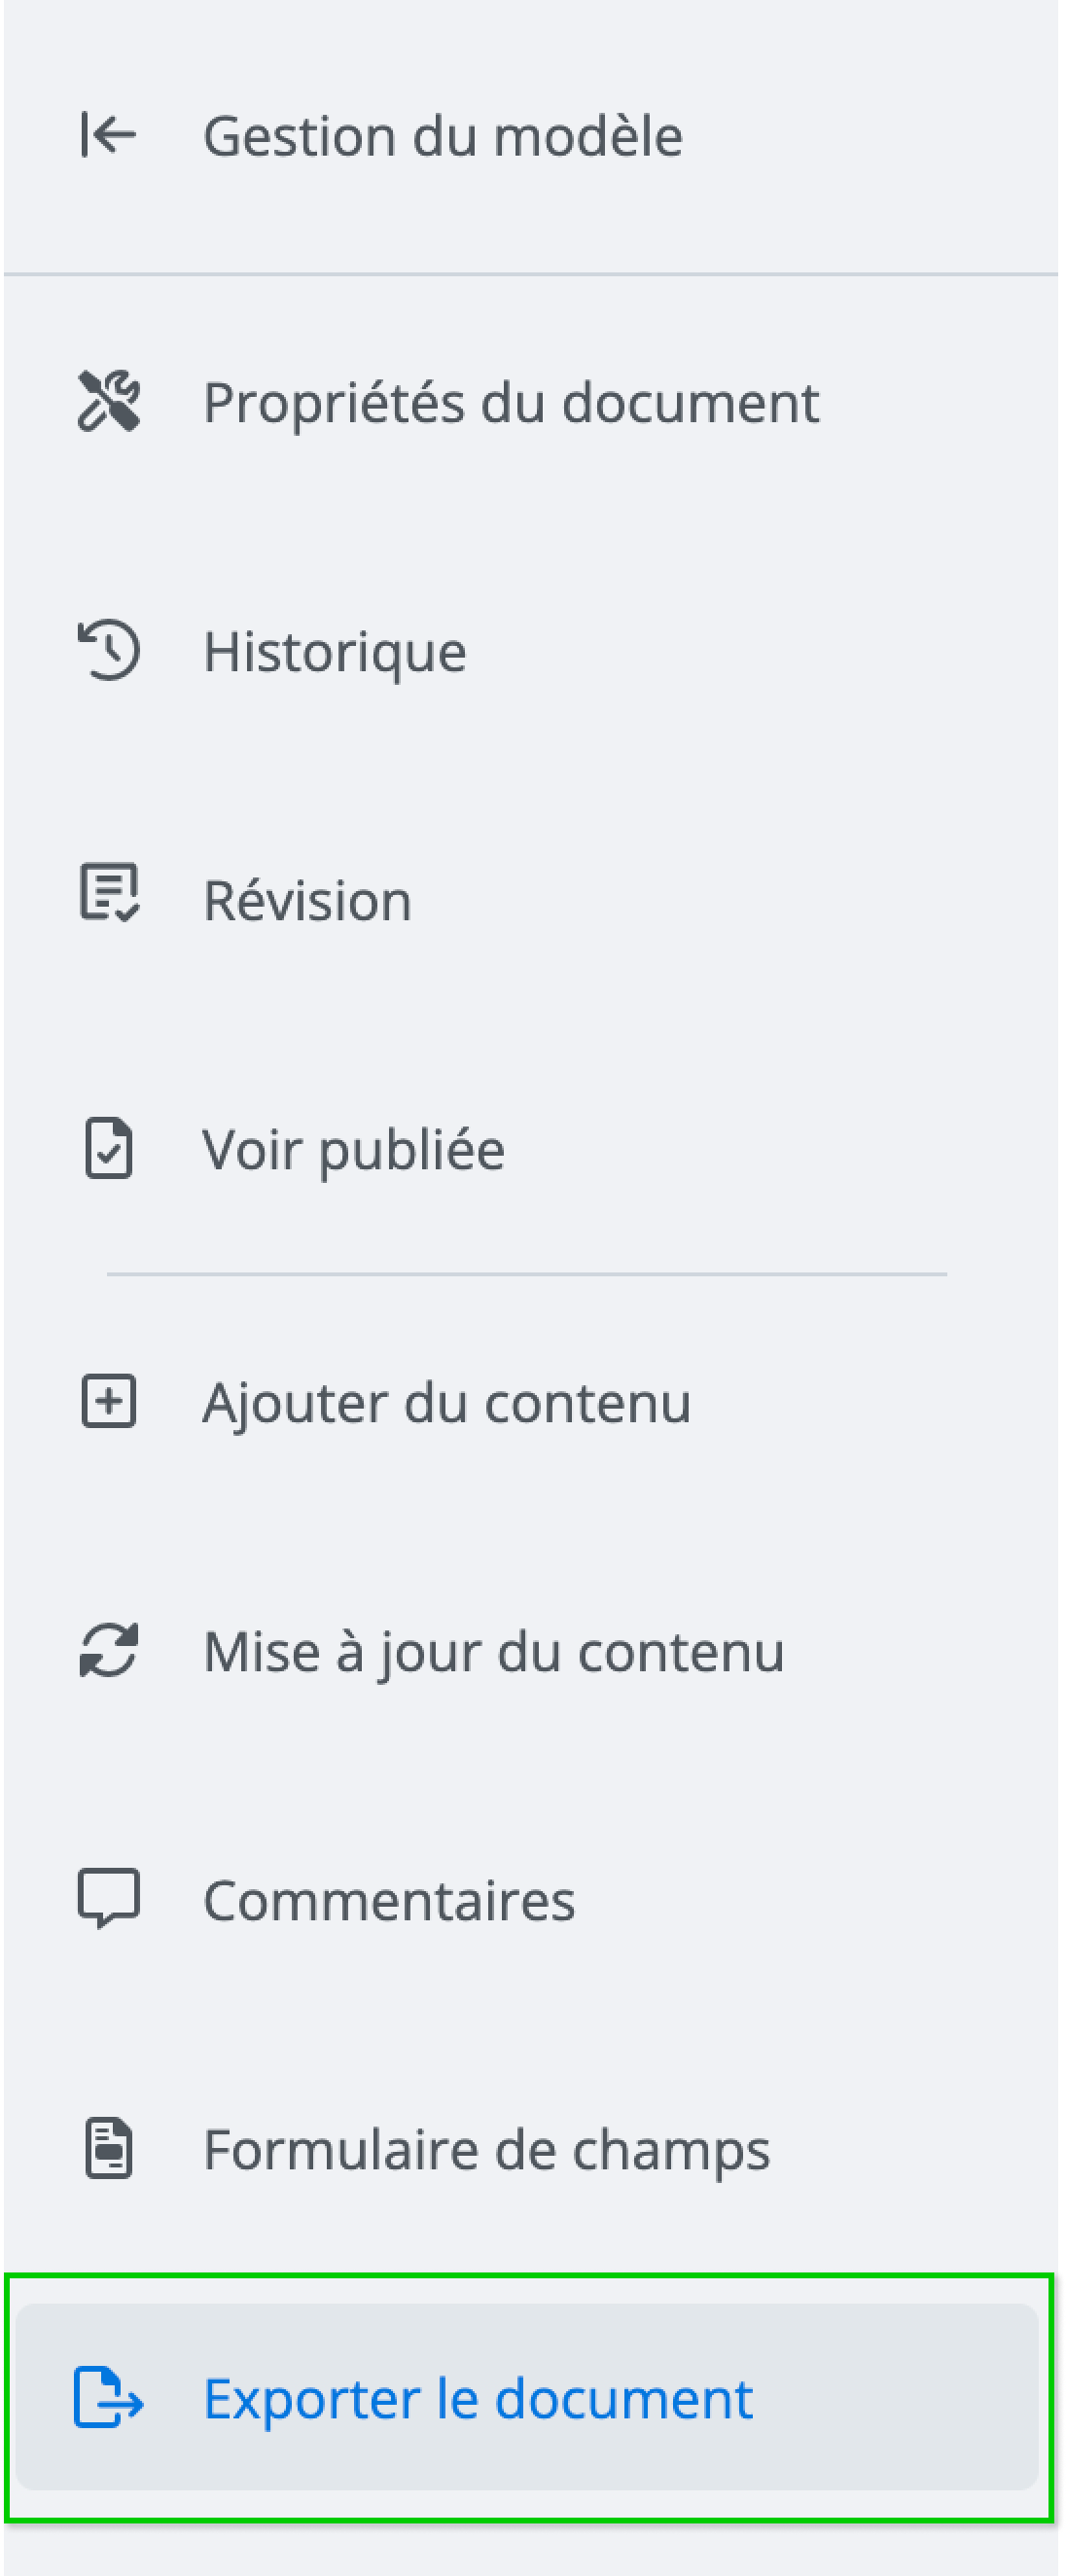Click the refresh arrows update icon
Viewport: 1066px width, 2576px height.
click(x=108, y=1651)
